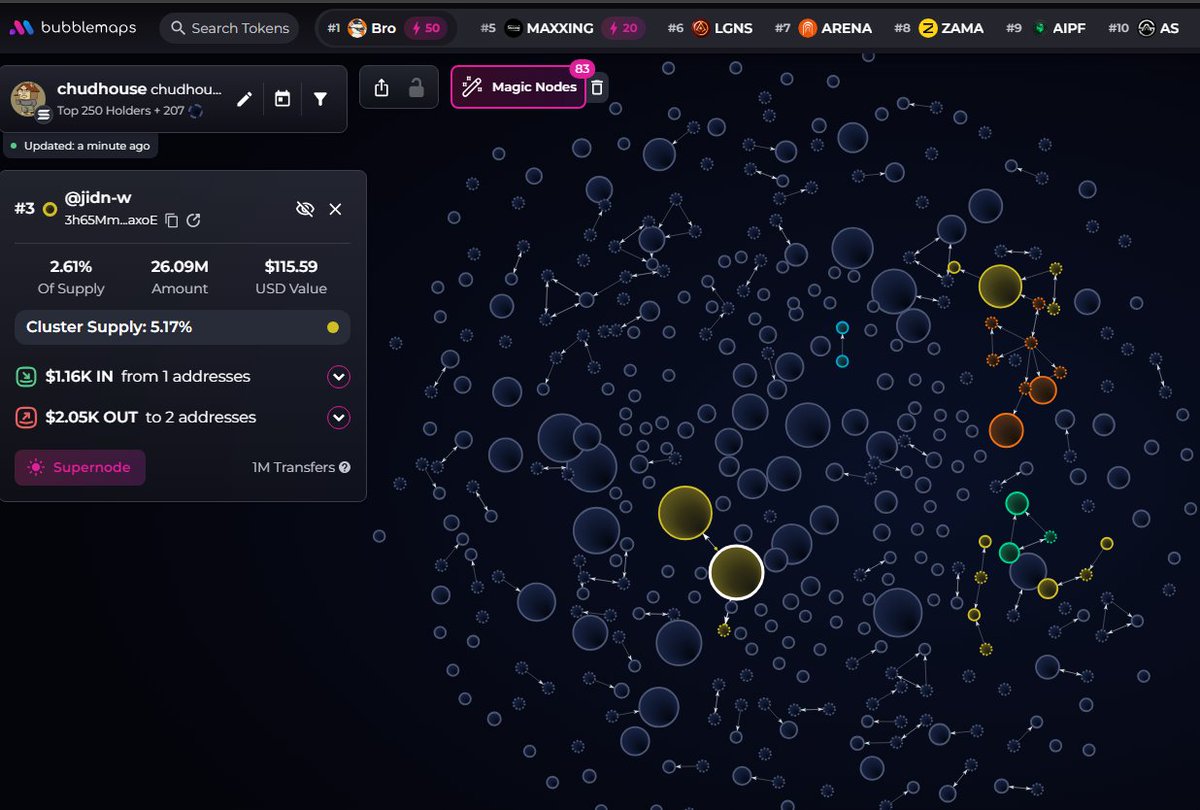Viewport: 1200px width, 810px height.
Task: Click the @jidn-w yellow ring icon
Action: click(50, 209)
